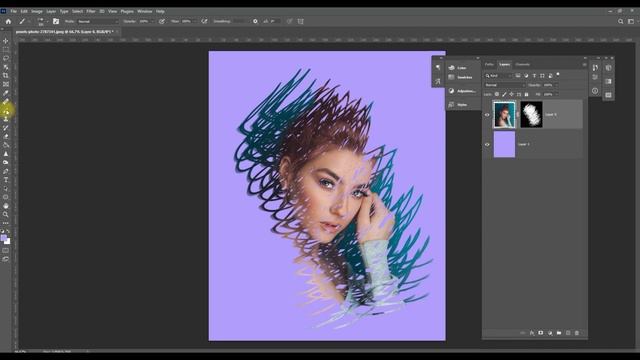Select the black-and-white layer mask thumbnail
640x360 pixels.
531,115
